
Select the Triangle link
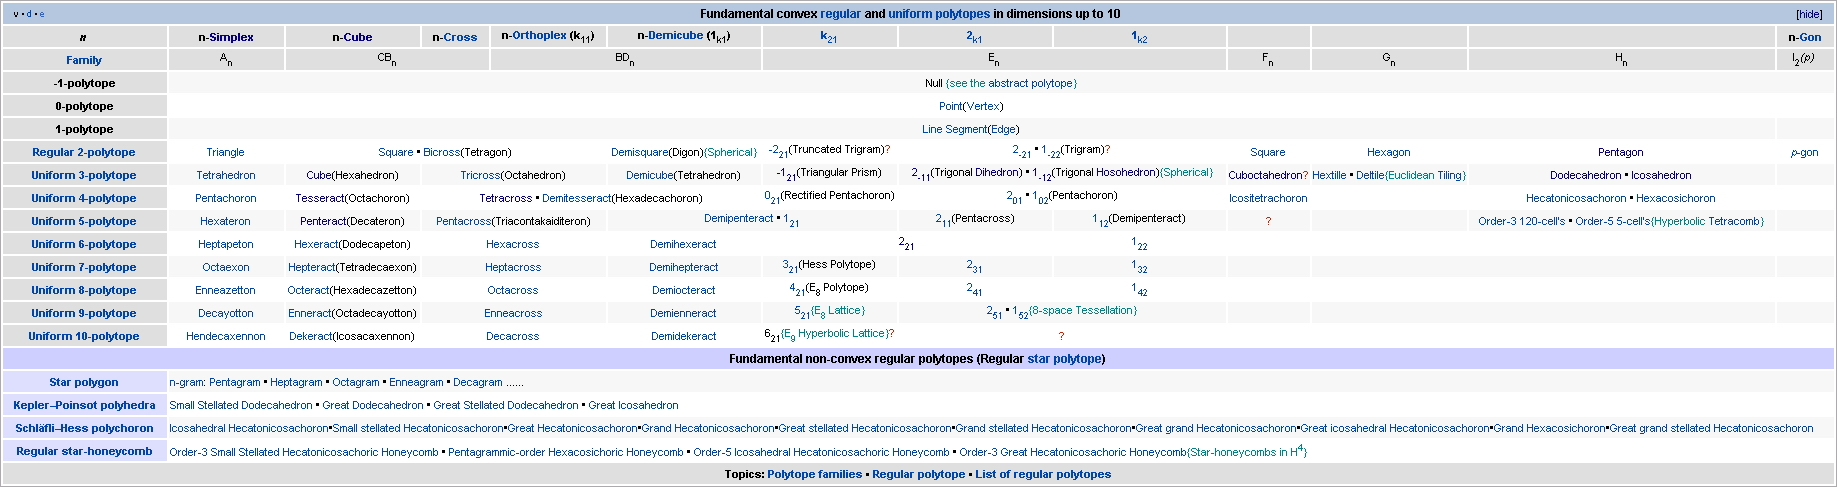coord(225,152)
